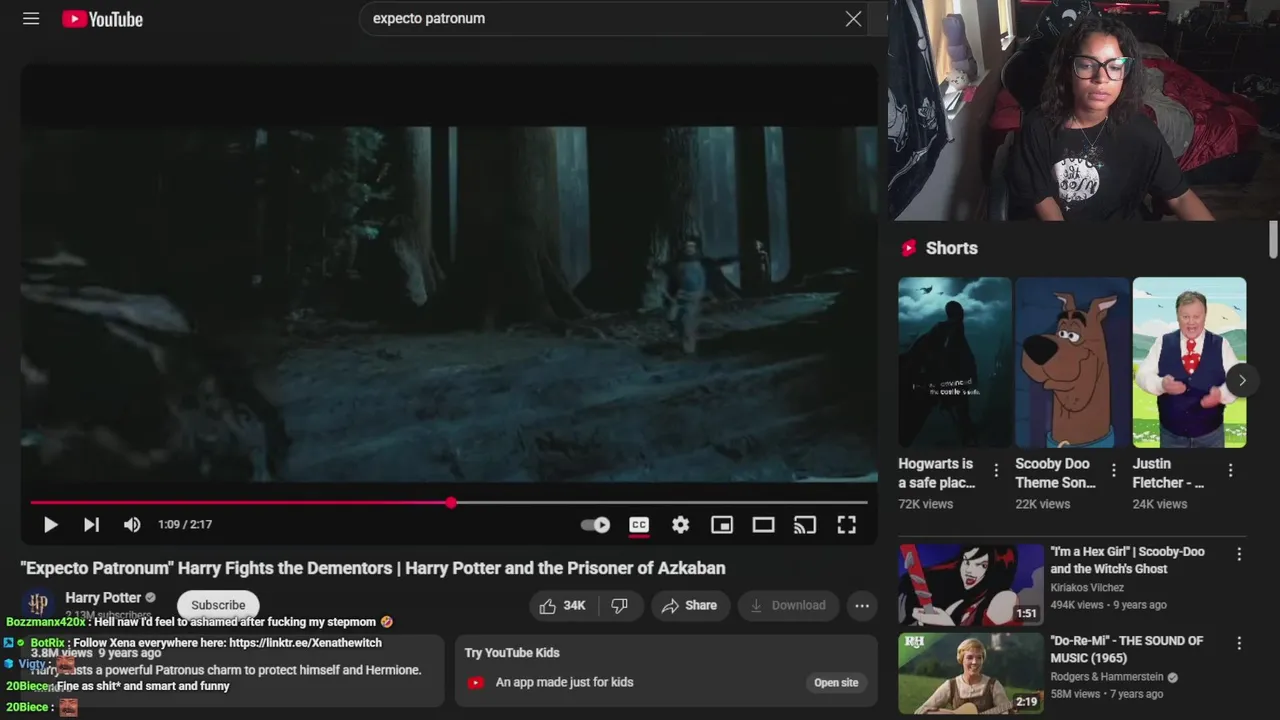Click 'Try YouTube Kids' heading
The height and width of the screenshot is (720, 1280).
(x=512, y=653)
